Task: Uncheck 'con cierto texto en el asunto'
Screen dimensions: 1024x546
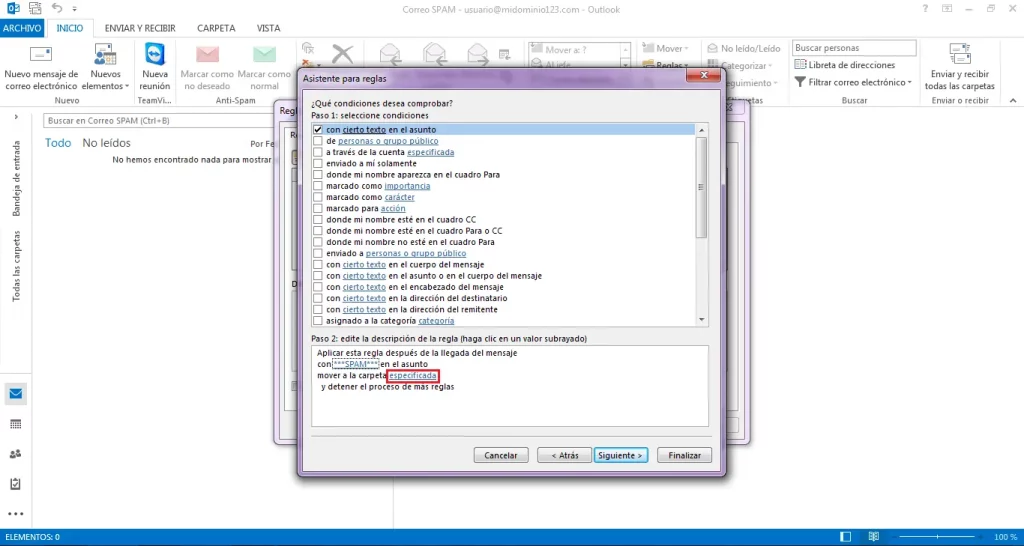Action: (x=318, y=130)
